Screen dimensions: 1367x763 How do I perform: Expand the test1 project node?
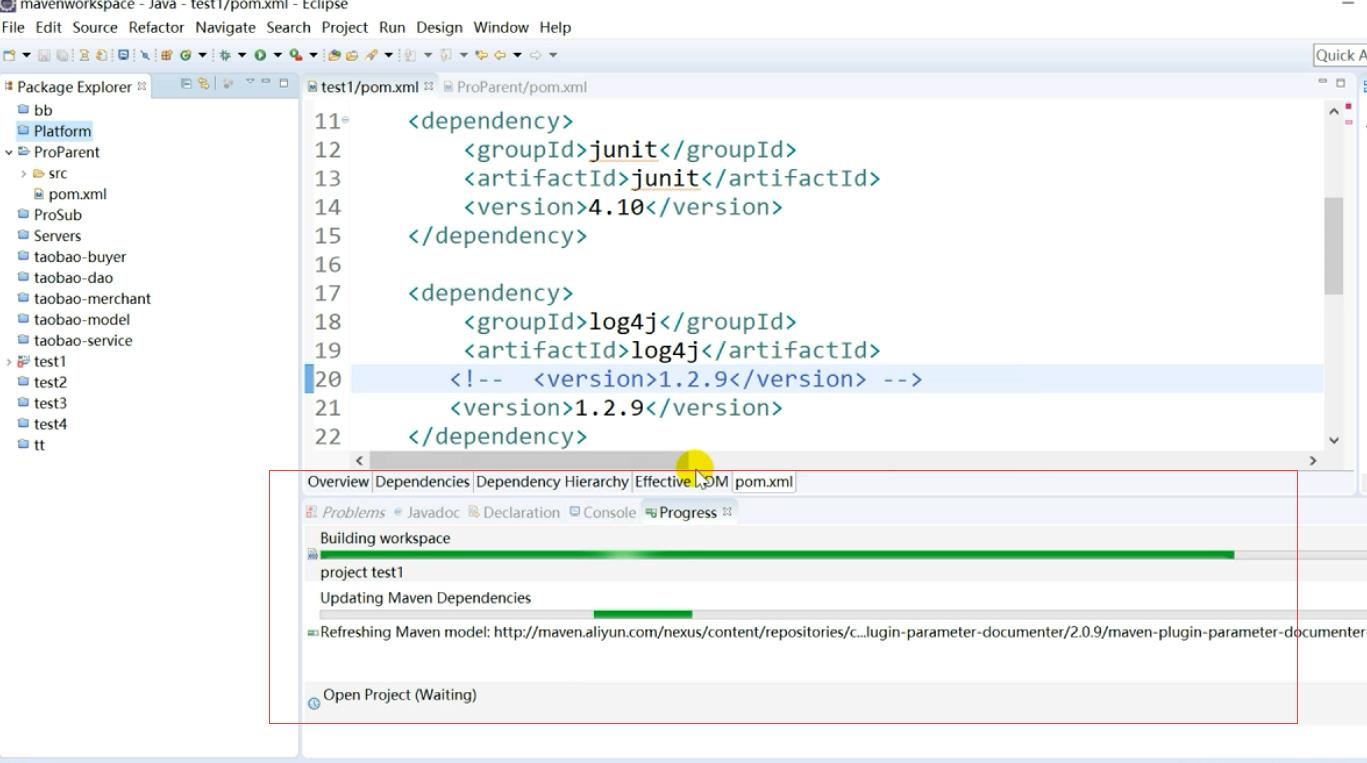coord(9,361)
